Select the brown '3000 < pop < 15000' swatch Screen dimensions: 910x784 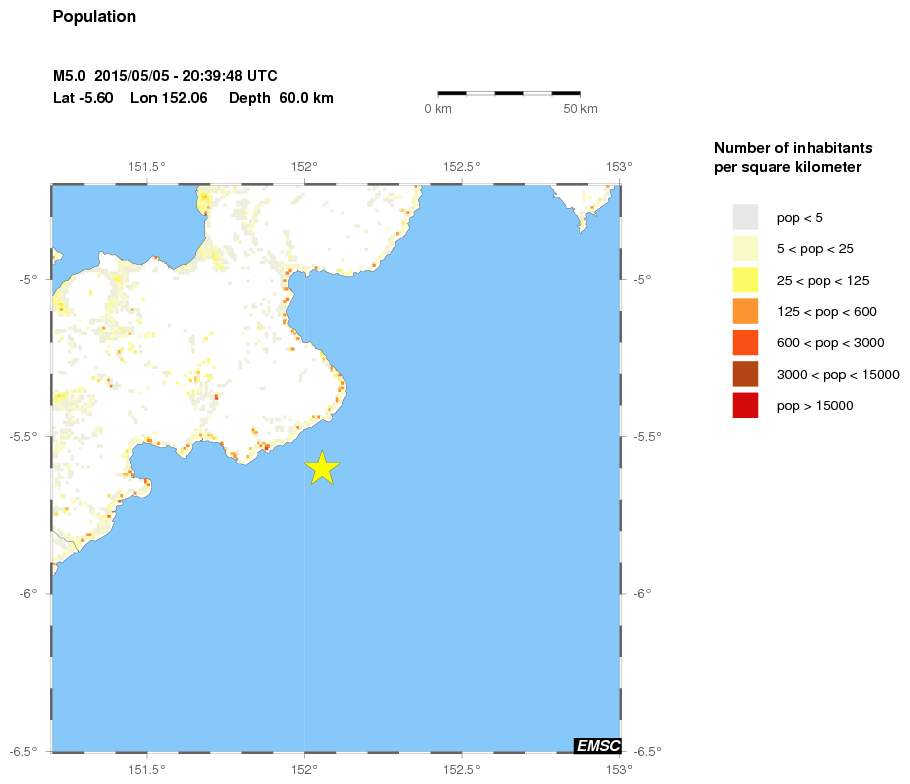coord(745,374)
